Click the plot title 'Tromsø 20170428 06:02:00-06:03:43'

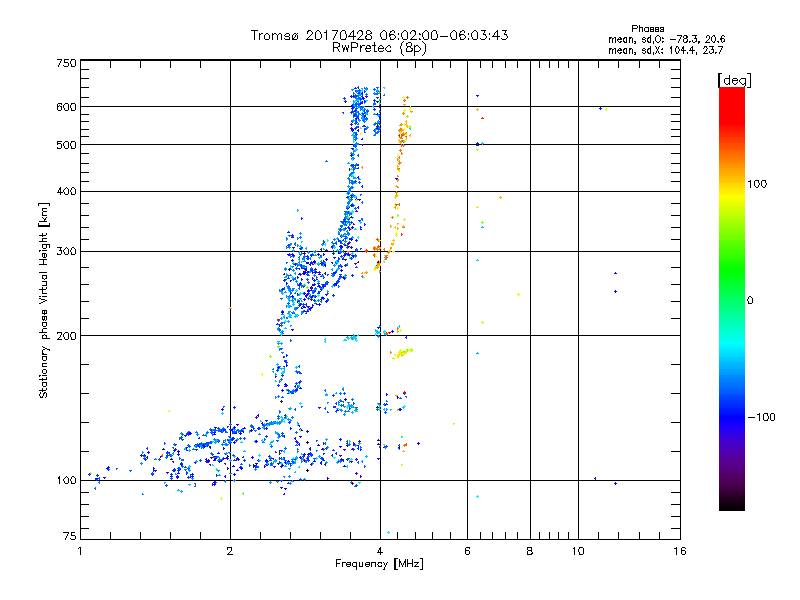(379, 35)
